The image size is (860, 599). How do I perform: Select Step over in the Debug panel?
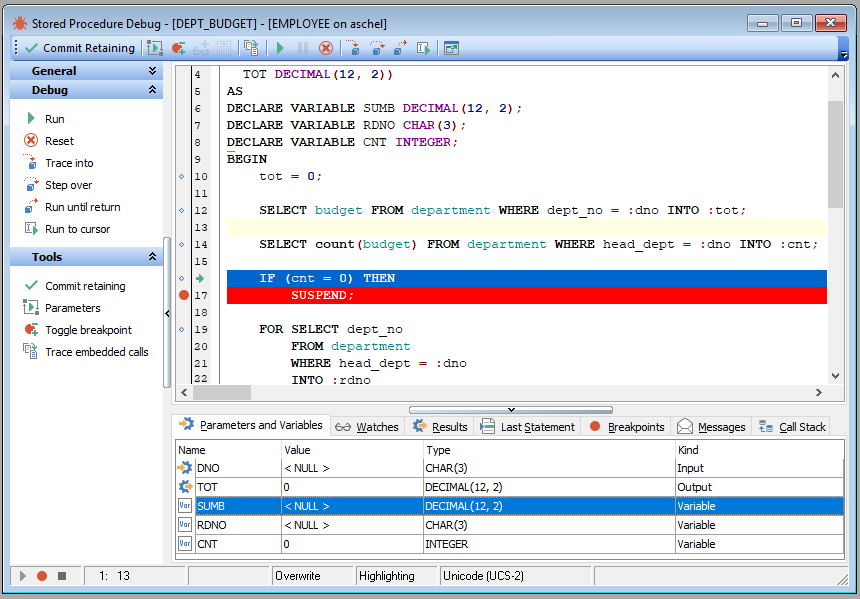pyautogui.click(x=60, y=184)
